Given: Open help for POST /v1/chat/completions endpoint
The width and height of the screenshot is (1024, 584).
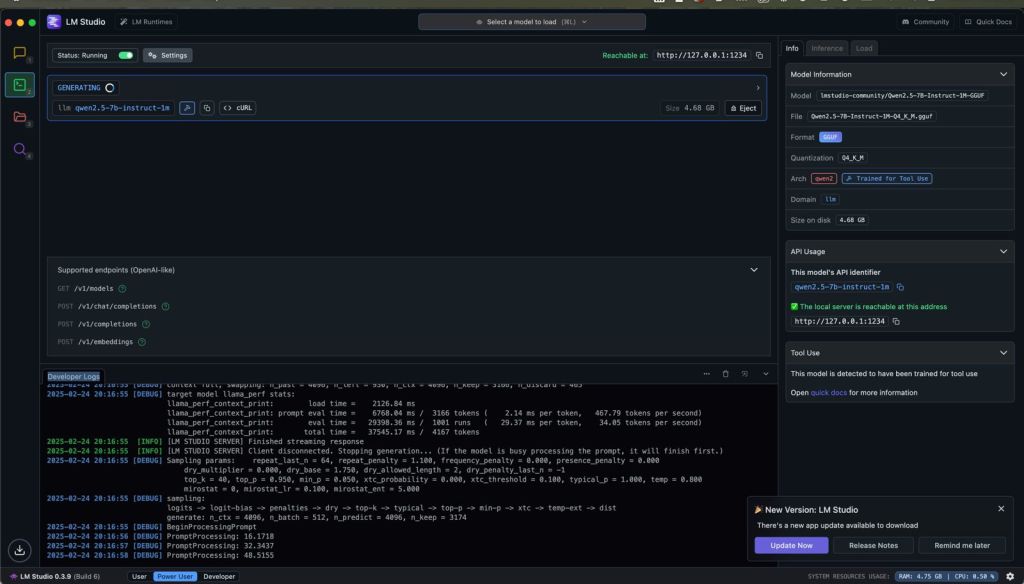Looking at the screenshot, I should tap(165, 306).
